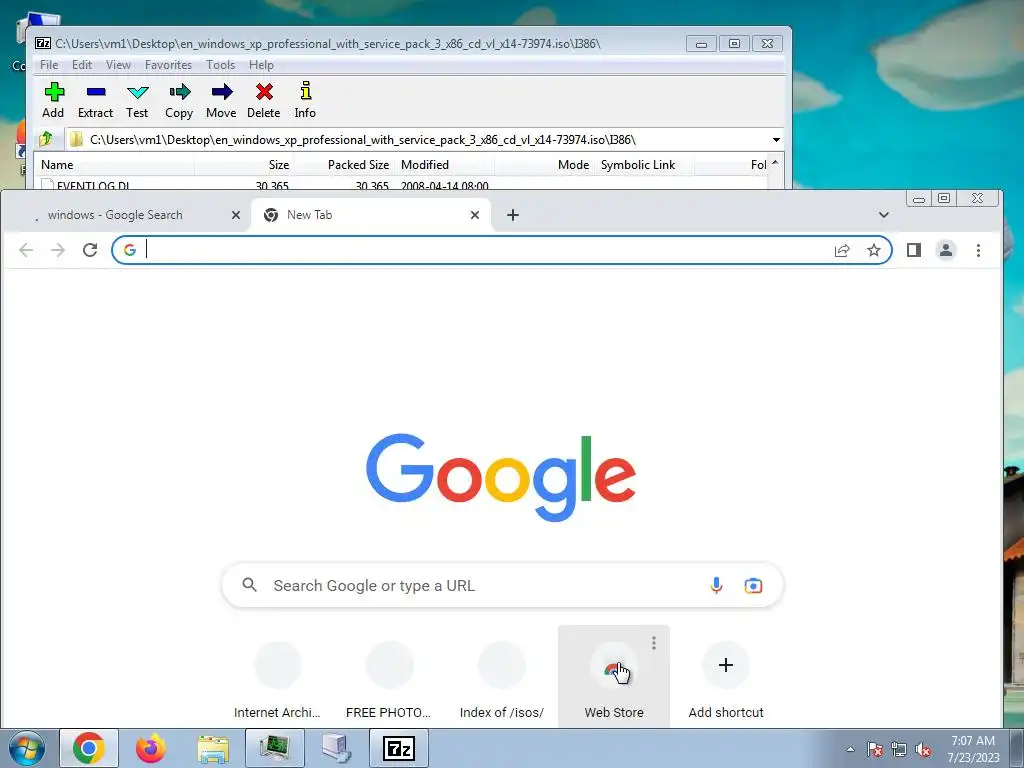Open the Action Center flag tray icon

(874, 750)
